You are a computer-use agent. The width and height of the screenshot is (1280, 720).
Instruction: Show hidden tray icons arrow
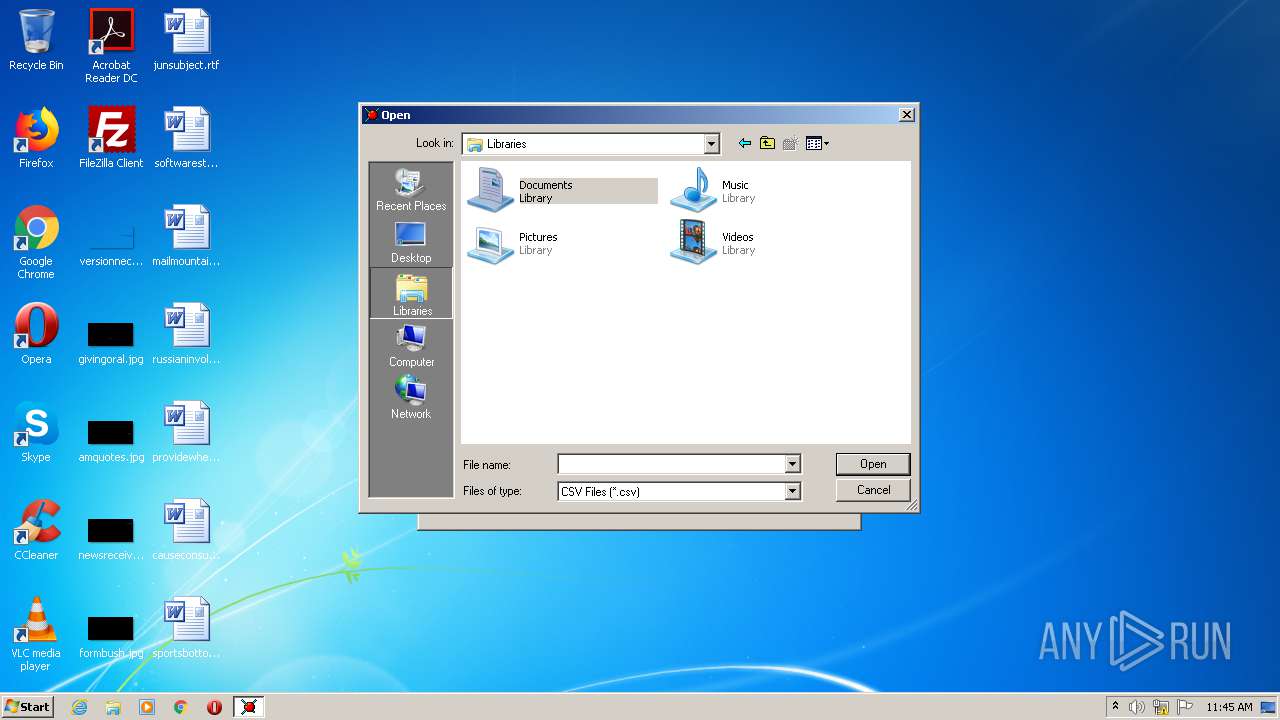(1115, 707)
